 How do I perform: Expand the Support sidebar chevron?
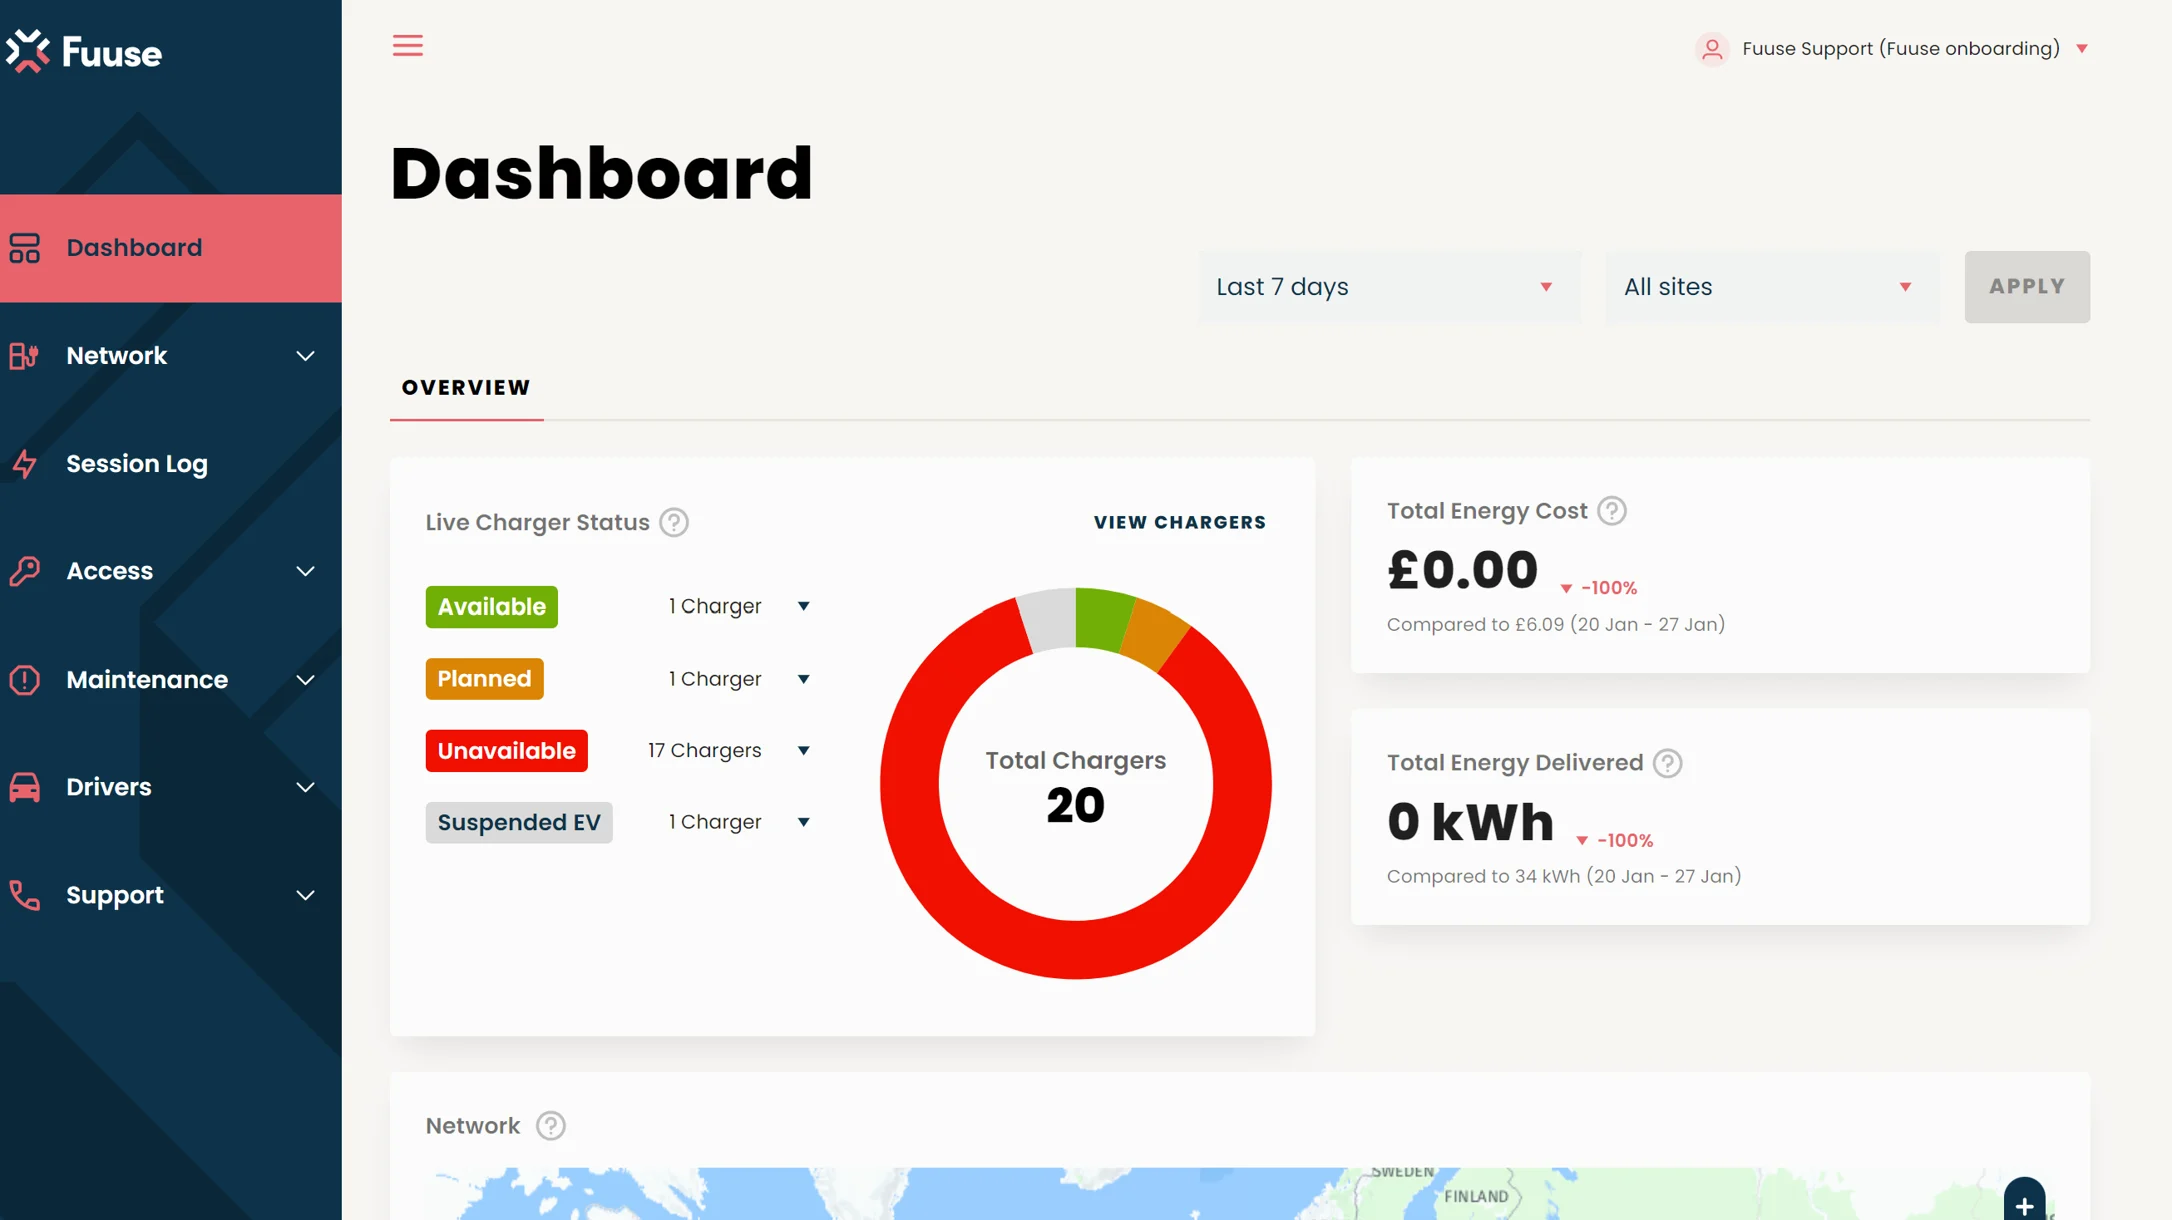click(x=306, y=895)
